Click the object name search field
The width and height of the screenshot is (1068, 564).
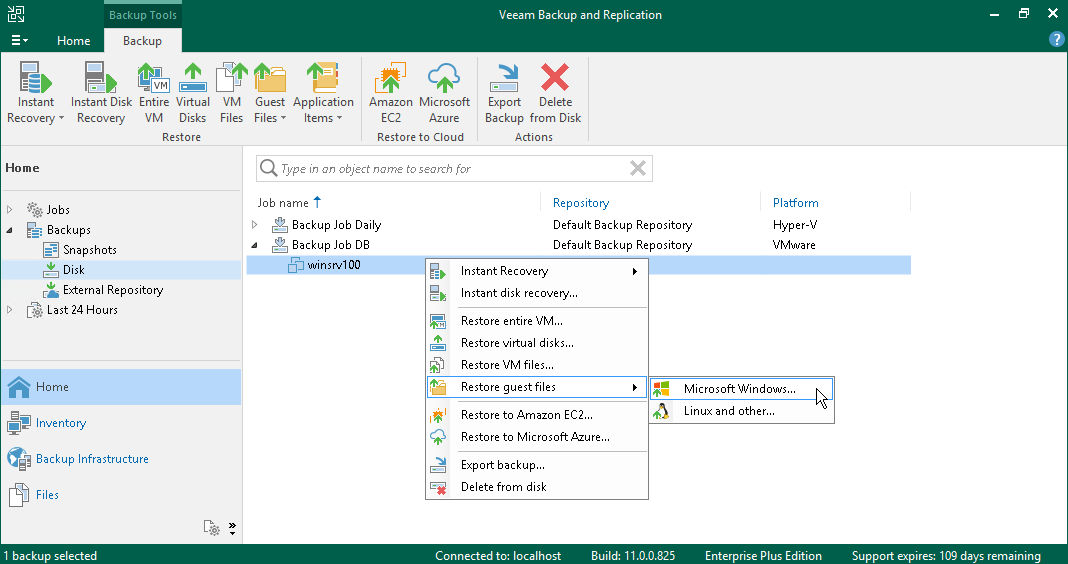(x=450, y=169)
